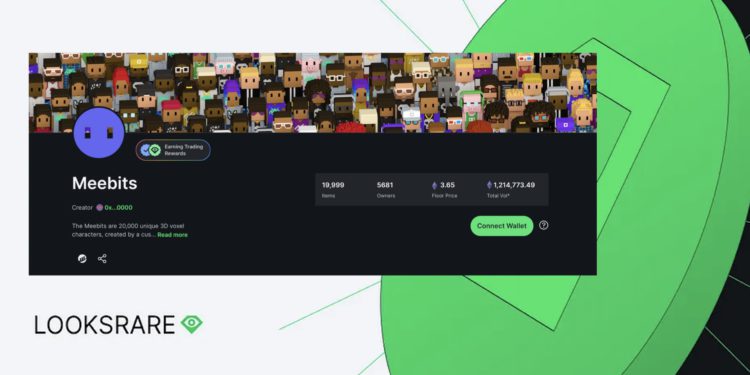The image size is (750, 375).
Task: Click the 5681 Owners stat
Action: pos(386,189)
